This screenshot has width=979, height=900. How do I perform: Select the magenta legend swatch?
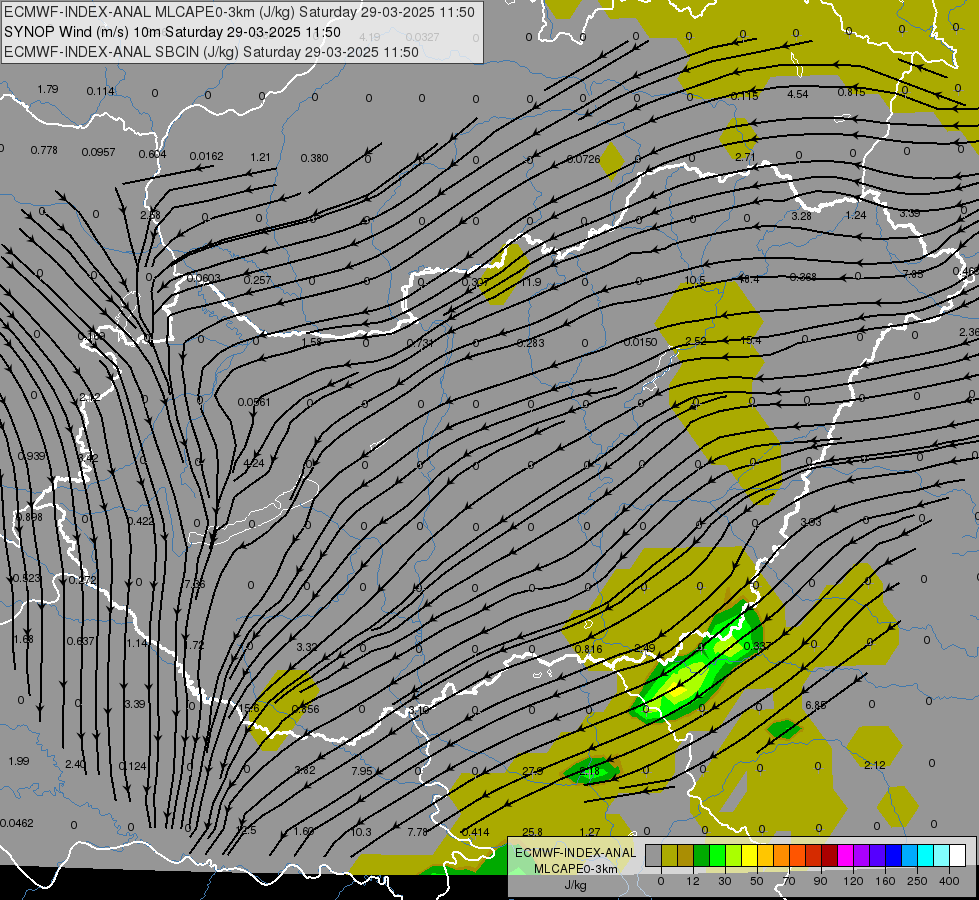846,855
